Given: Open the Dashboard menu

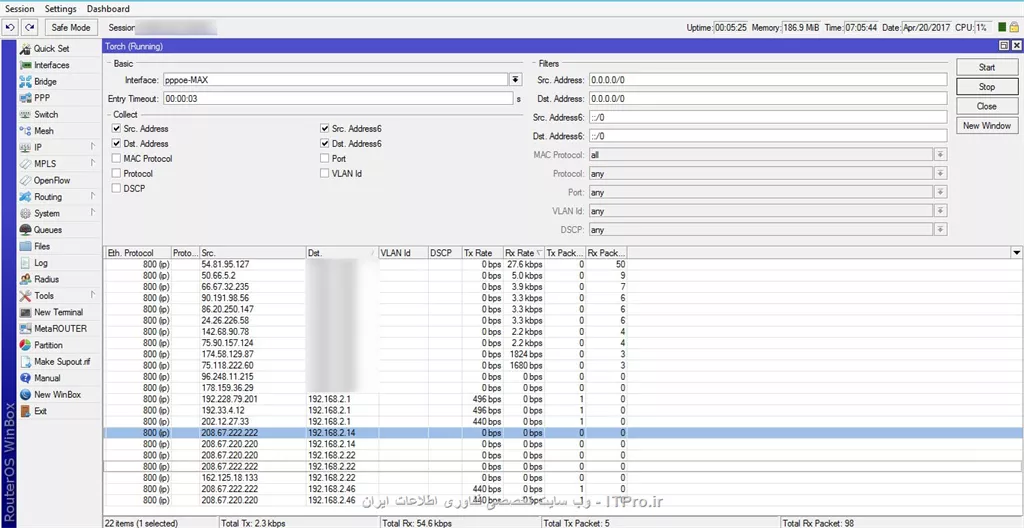Looking at the screenshot, I should point(108,9).
